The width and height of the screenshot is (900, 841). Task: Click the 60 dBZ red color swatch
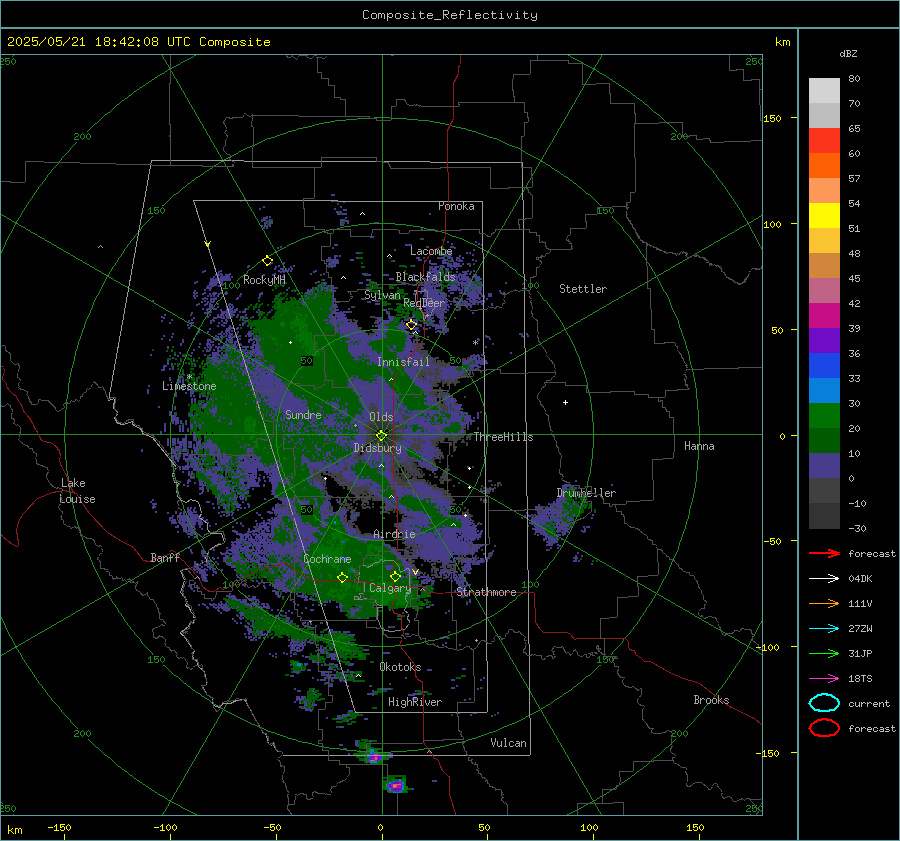pyautogui.click(x=824, y=140)
